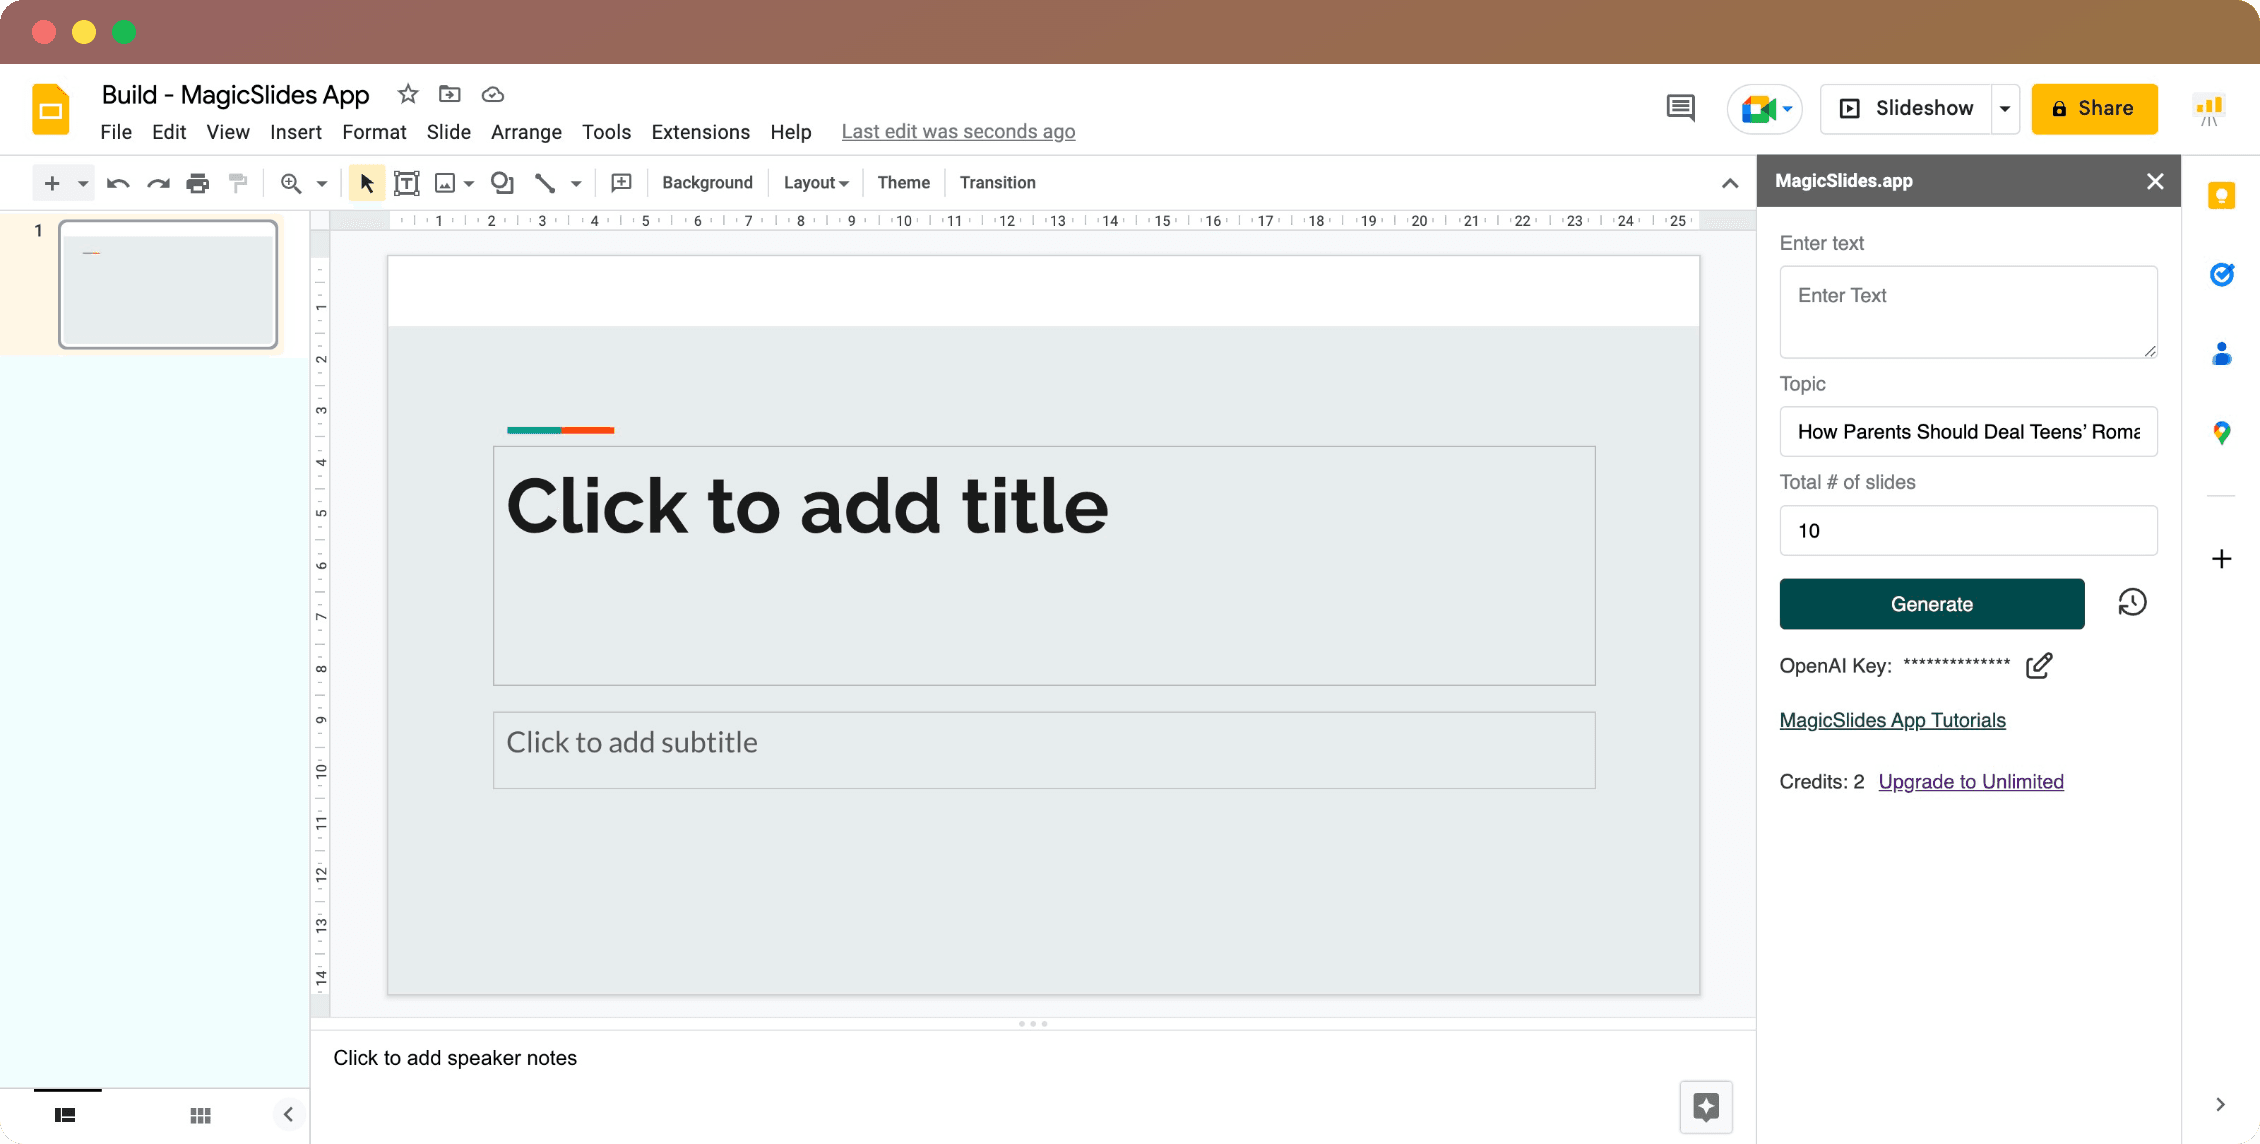The width and height of the screenshot is (2260, 1144).
Task: Undo the last action
Action: (118, 182)
